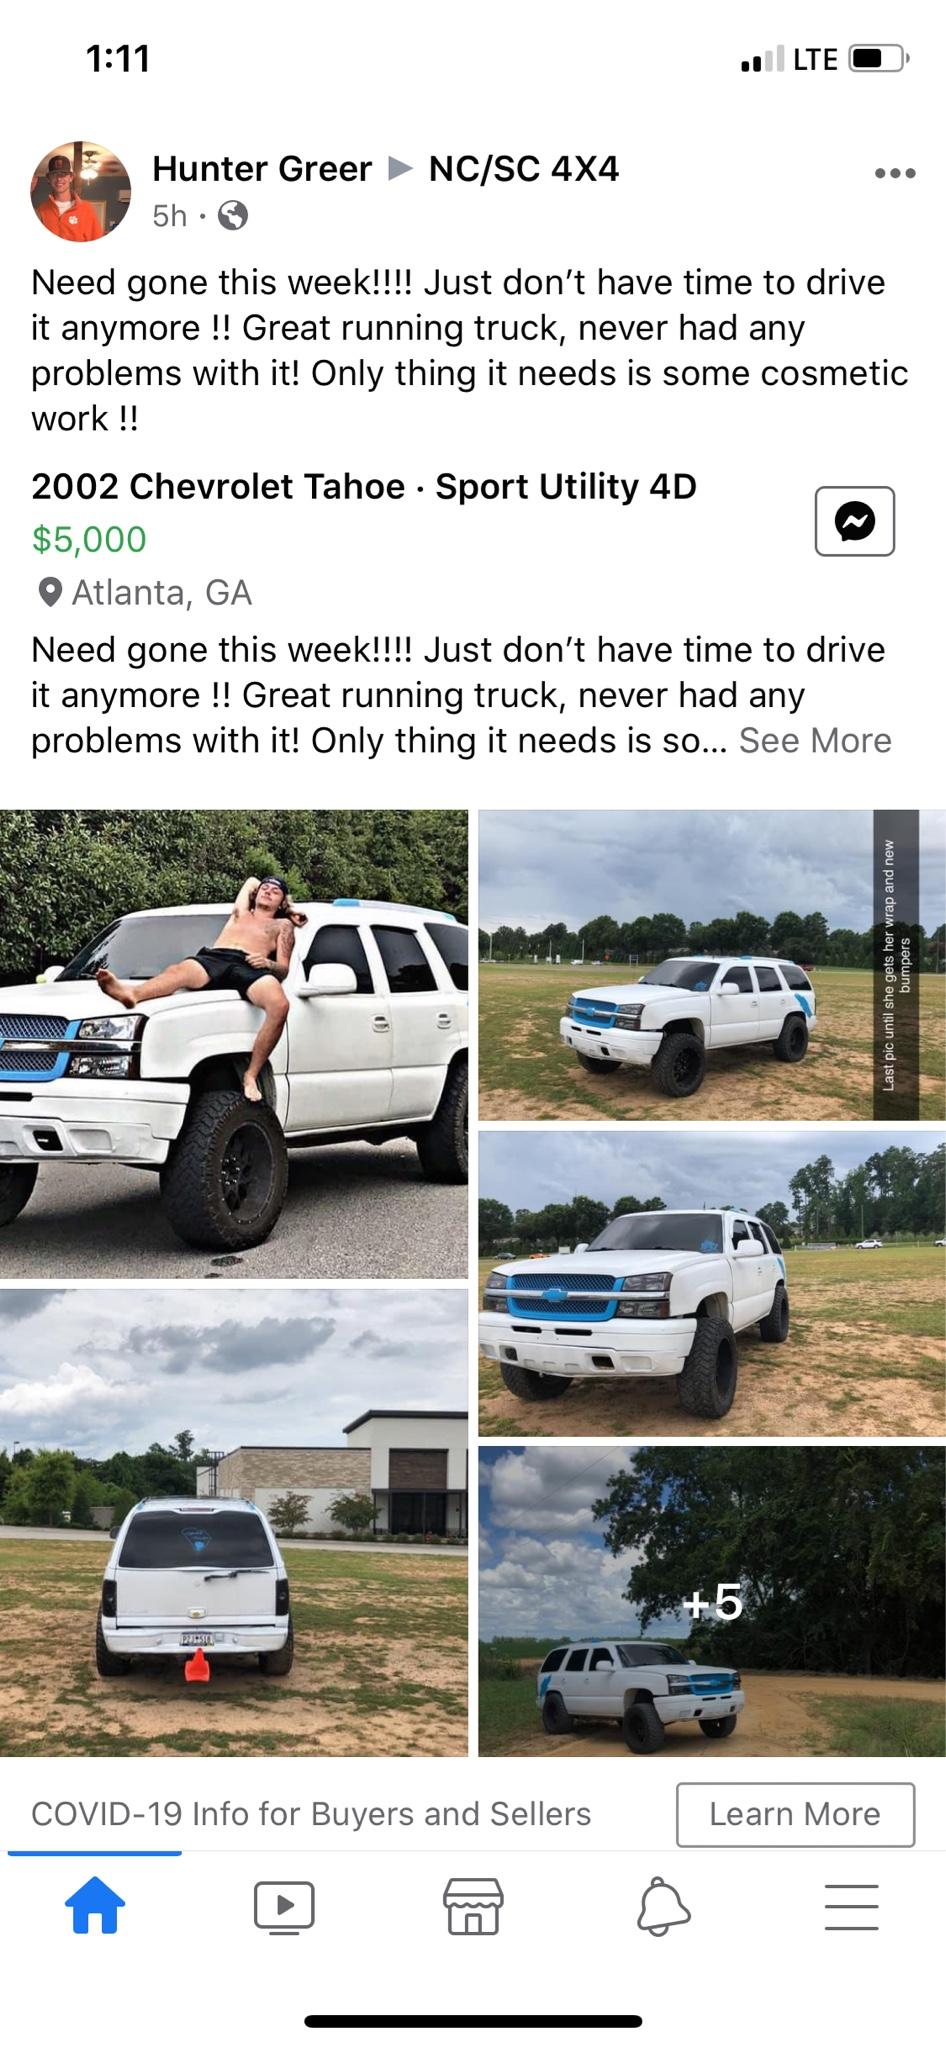The height and width of the screenshot is (2048, 946).
Task: Tap the Learn More button
Action: [795, 1814]
